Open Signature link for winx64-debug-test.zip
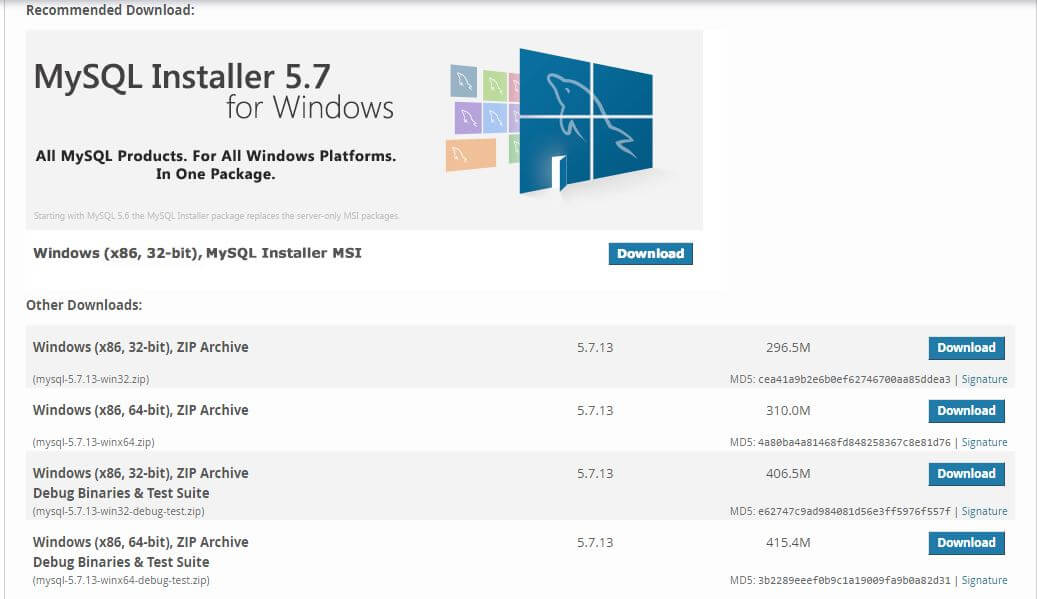Image resolution: width=1037 pixels, height=599 pixels. point(984,580)
